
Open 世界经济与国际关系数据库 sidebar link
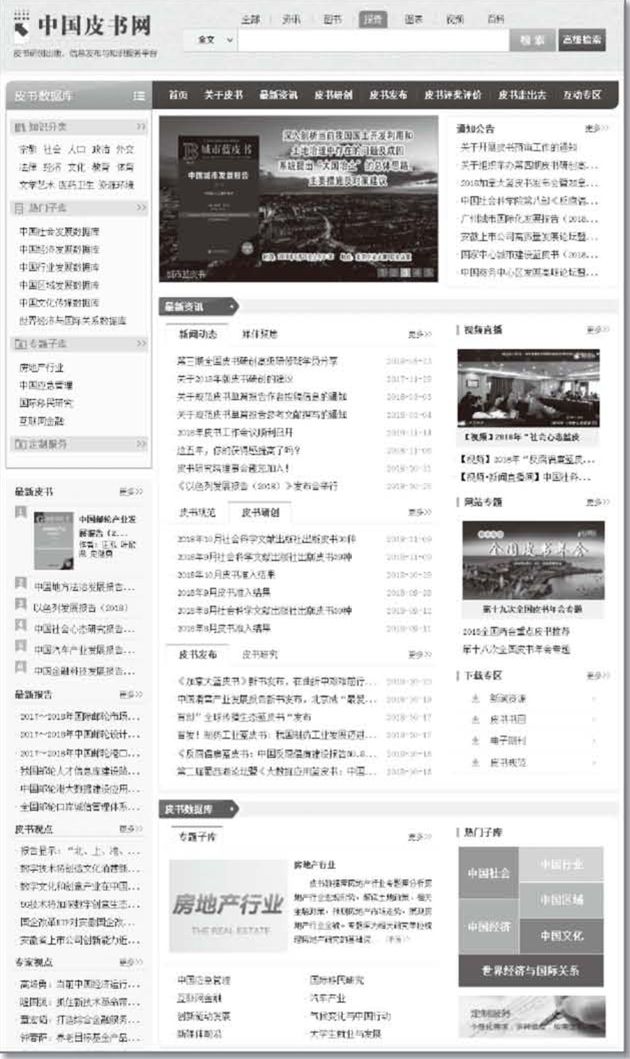point(73,320)
